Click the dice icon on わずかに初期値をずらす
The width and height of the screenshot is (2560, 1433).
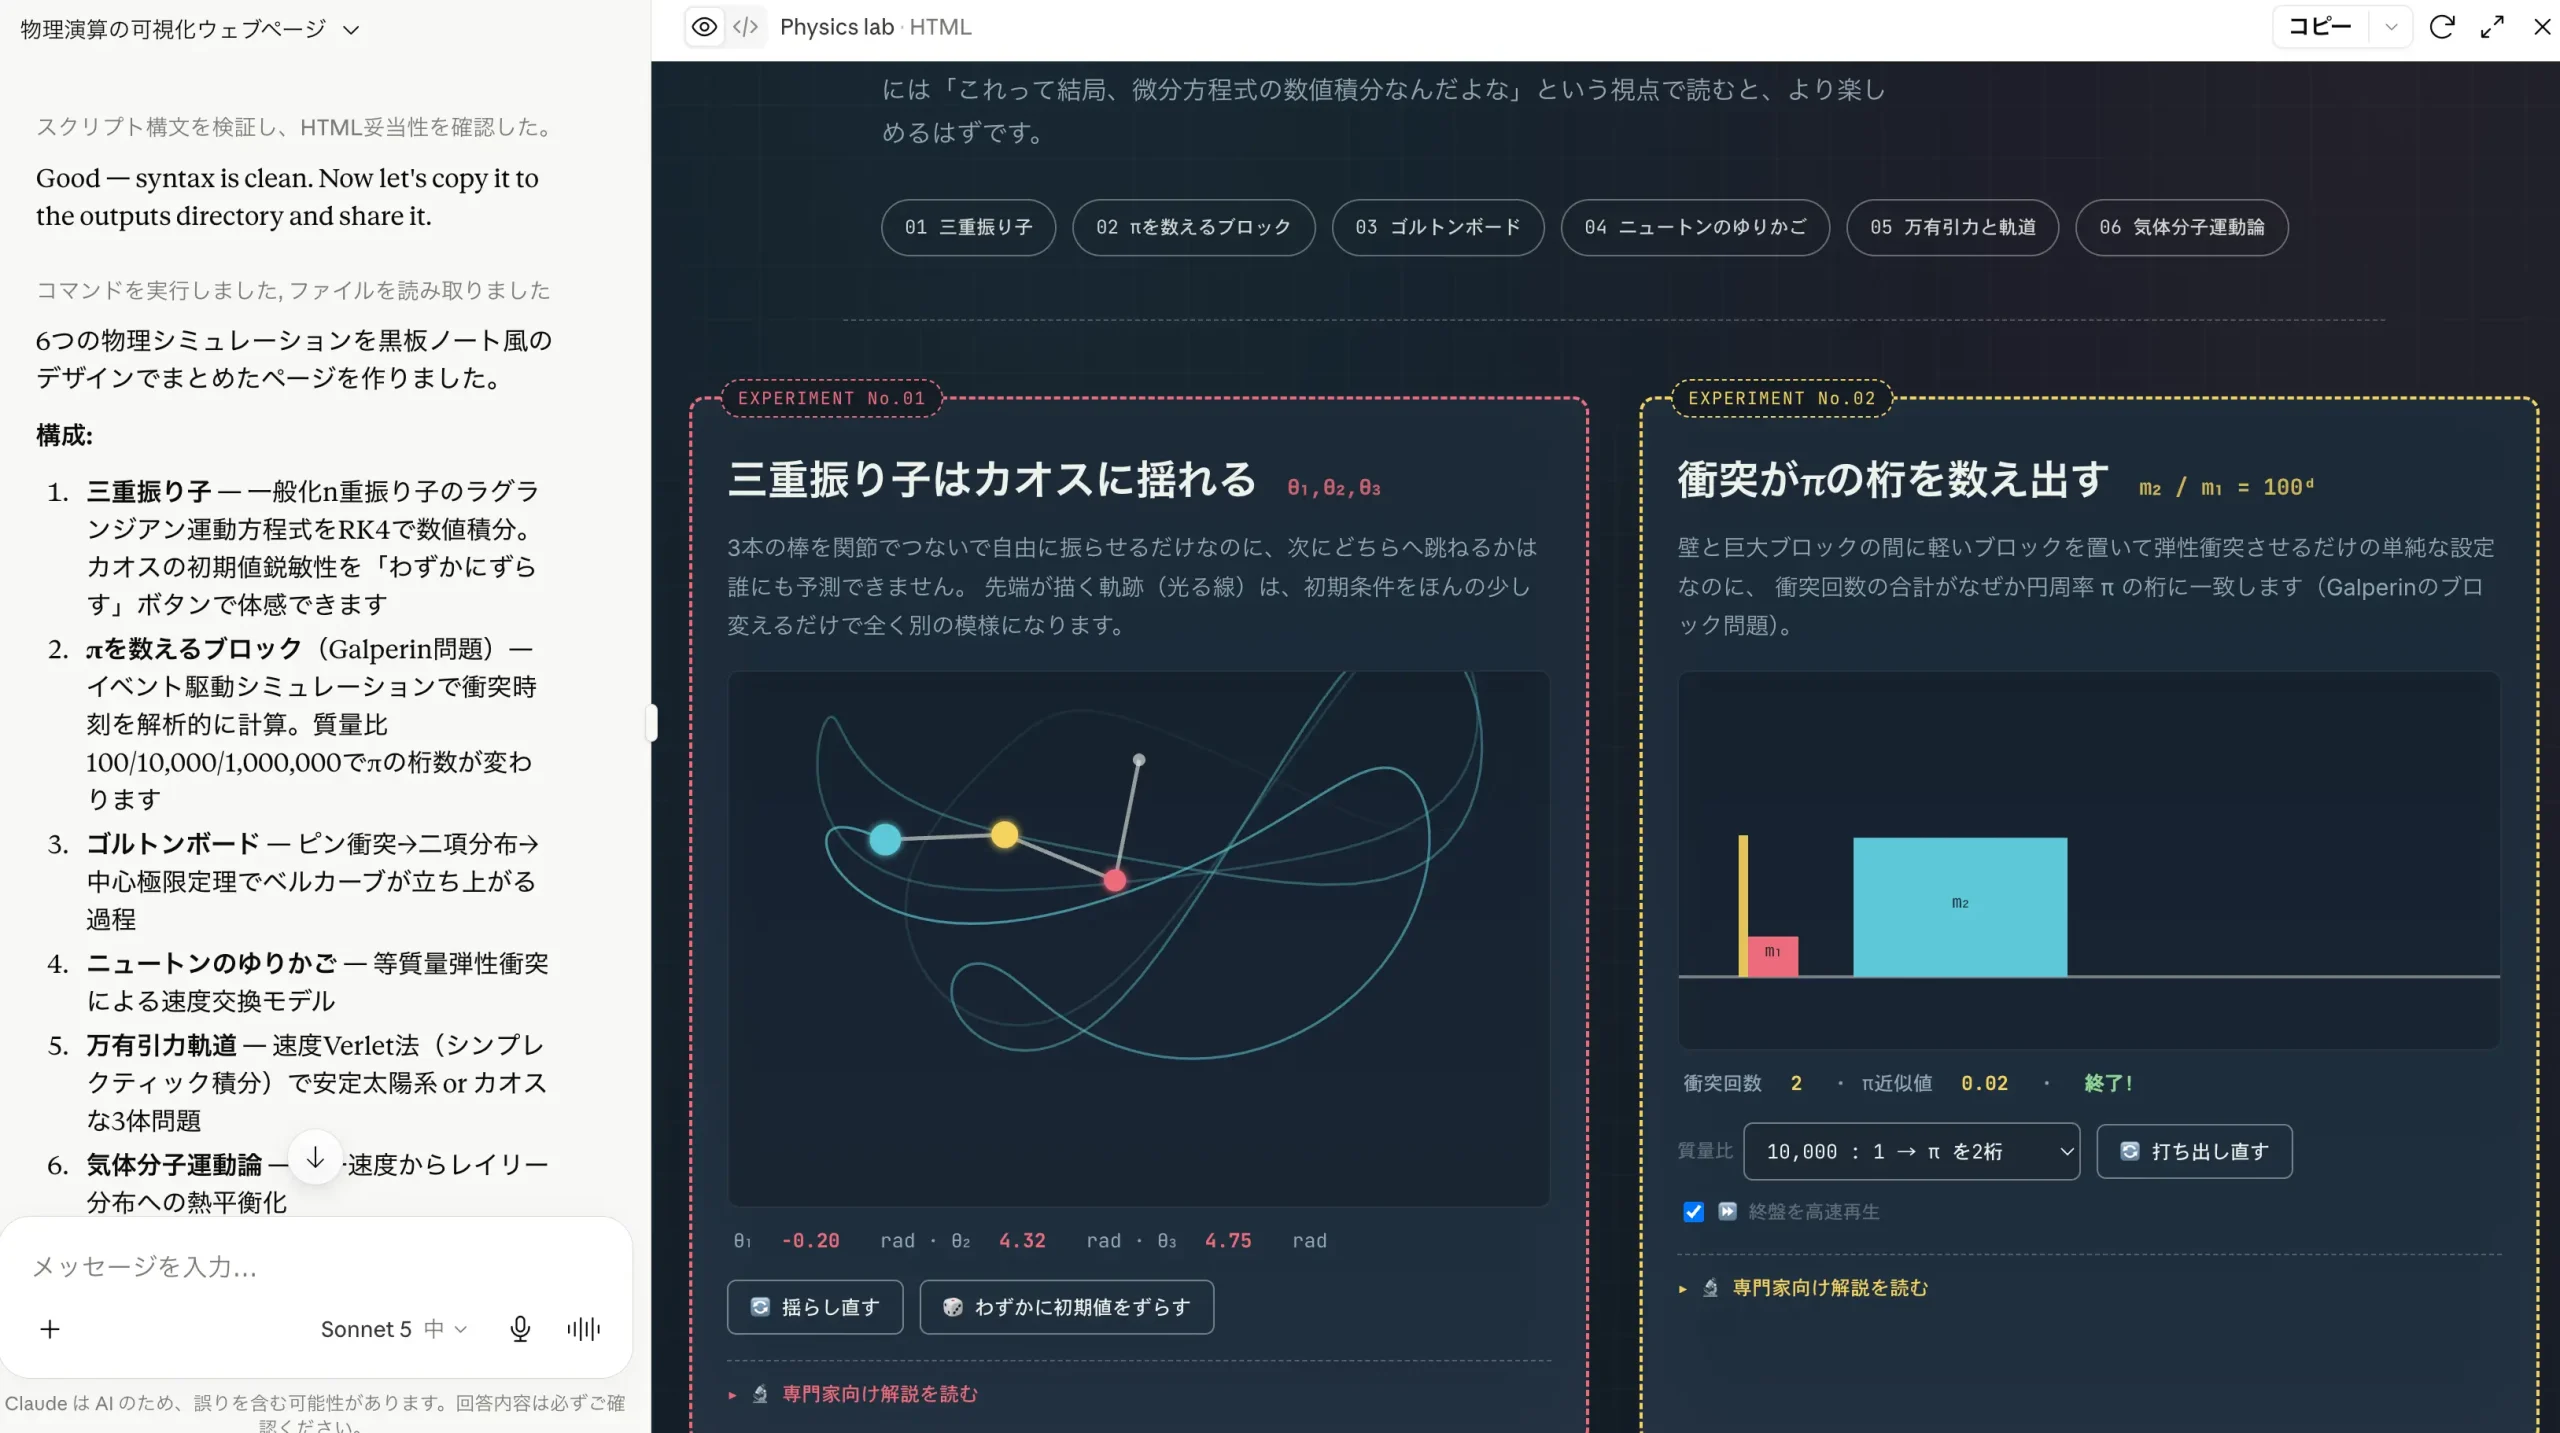952,1306
